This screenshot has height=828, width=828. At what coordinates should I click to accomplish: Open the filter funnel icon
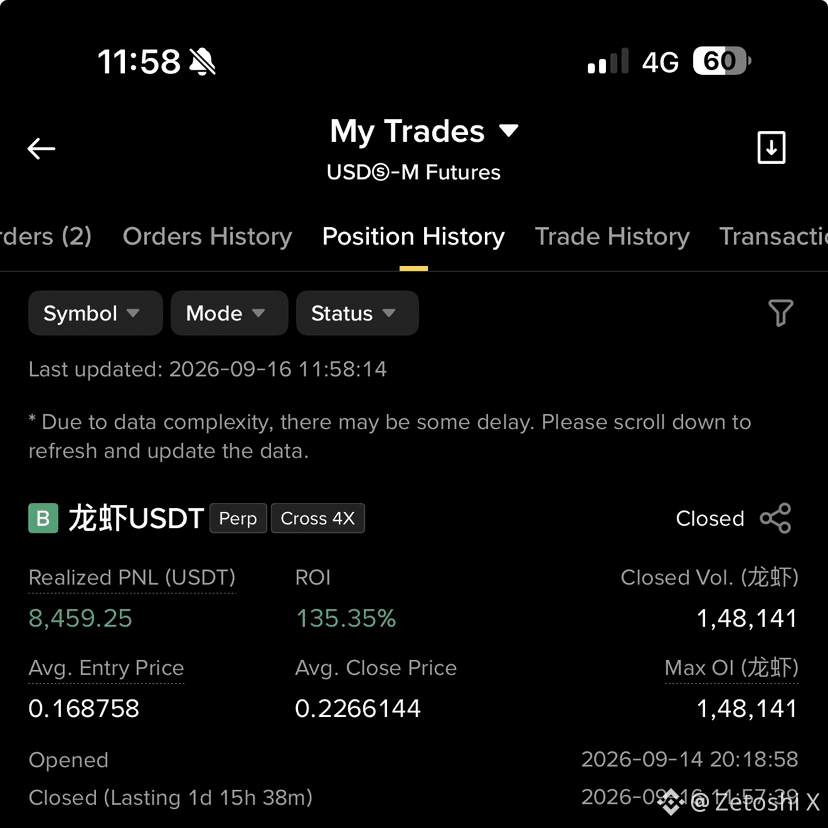pos(780,313)
